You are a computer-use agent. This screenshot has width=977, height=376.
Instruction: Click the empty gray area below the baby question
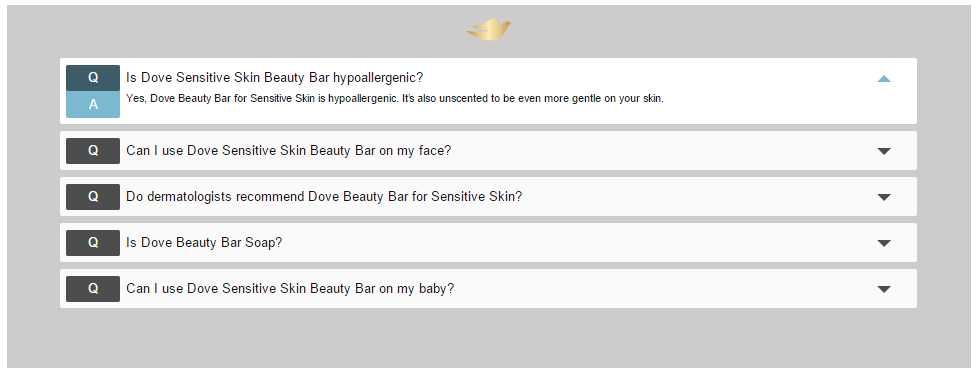488,337
